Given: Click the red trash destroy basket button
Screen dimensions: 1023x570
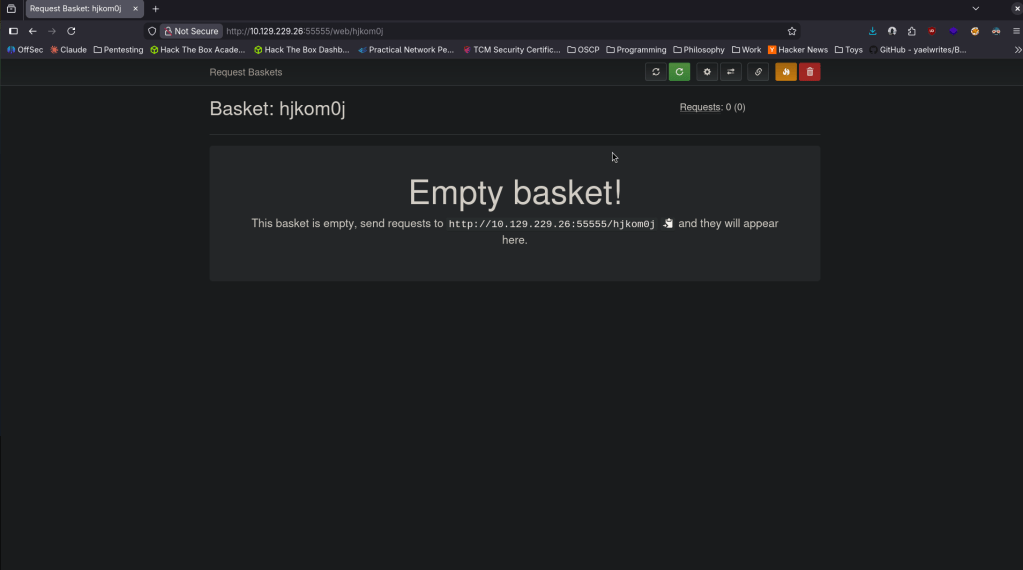Looking at the screenshot, I should [809, 72].
